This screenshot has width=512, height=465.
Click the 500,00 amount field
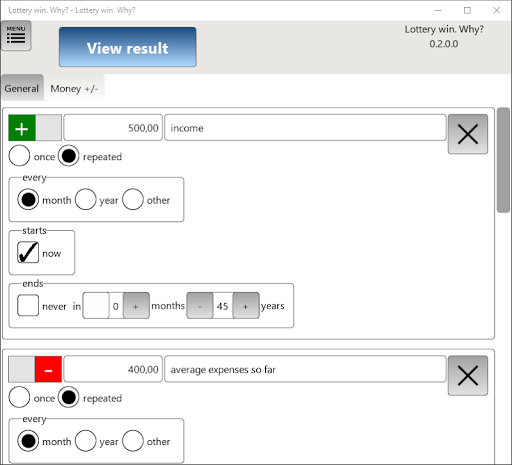pyautogui.click(x=113, y=128)
